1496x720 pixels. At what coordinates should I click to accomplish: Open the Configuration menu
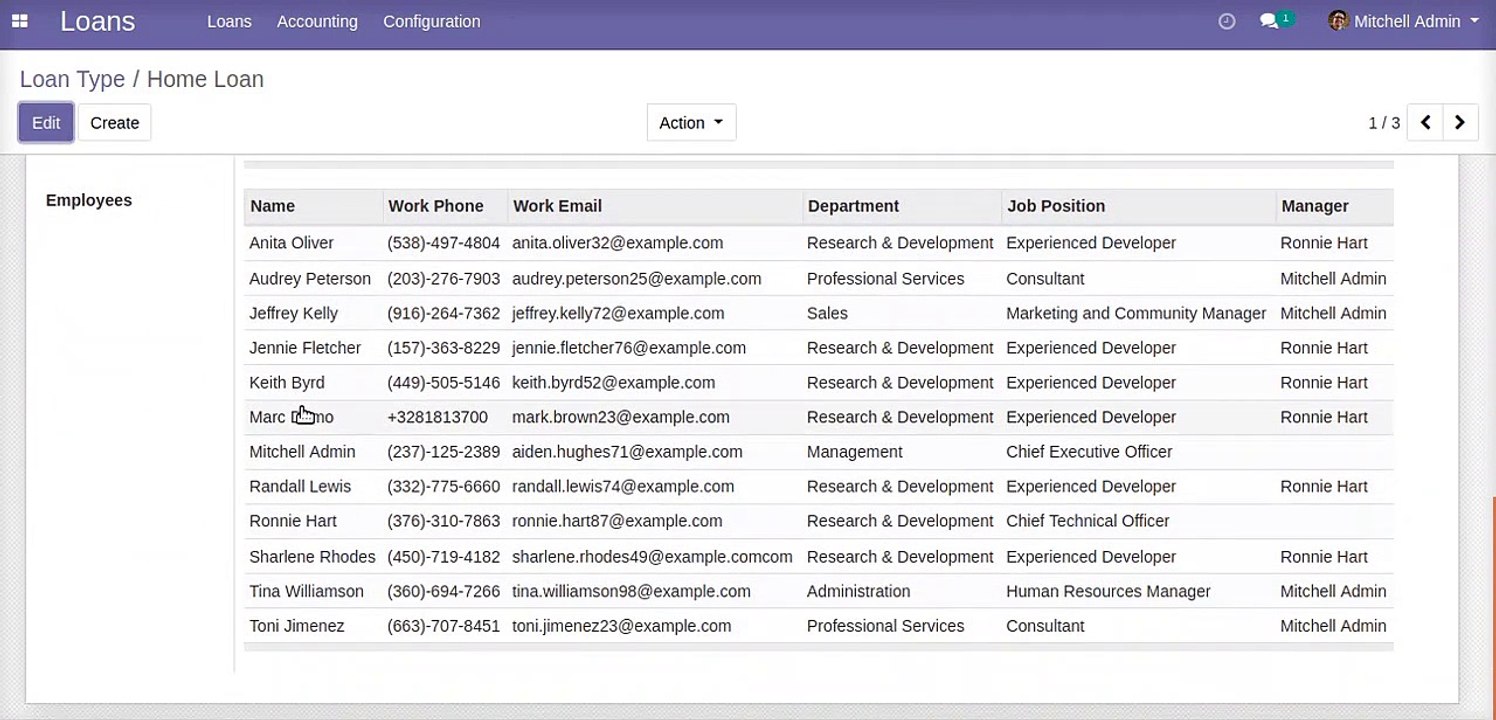pyautogui.click(x=431, y=21)
